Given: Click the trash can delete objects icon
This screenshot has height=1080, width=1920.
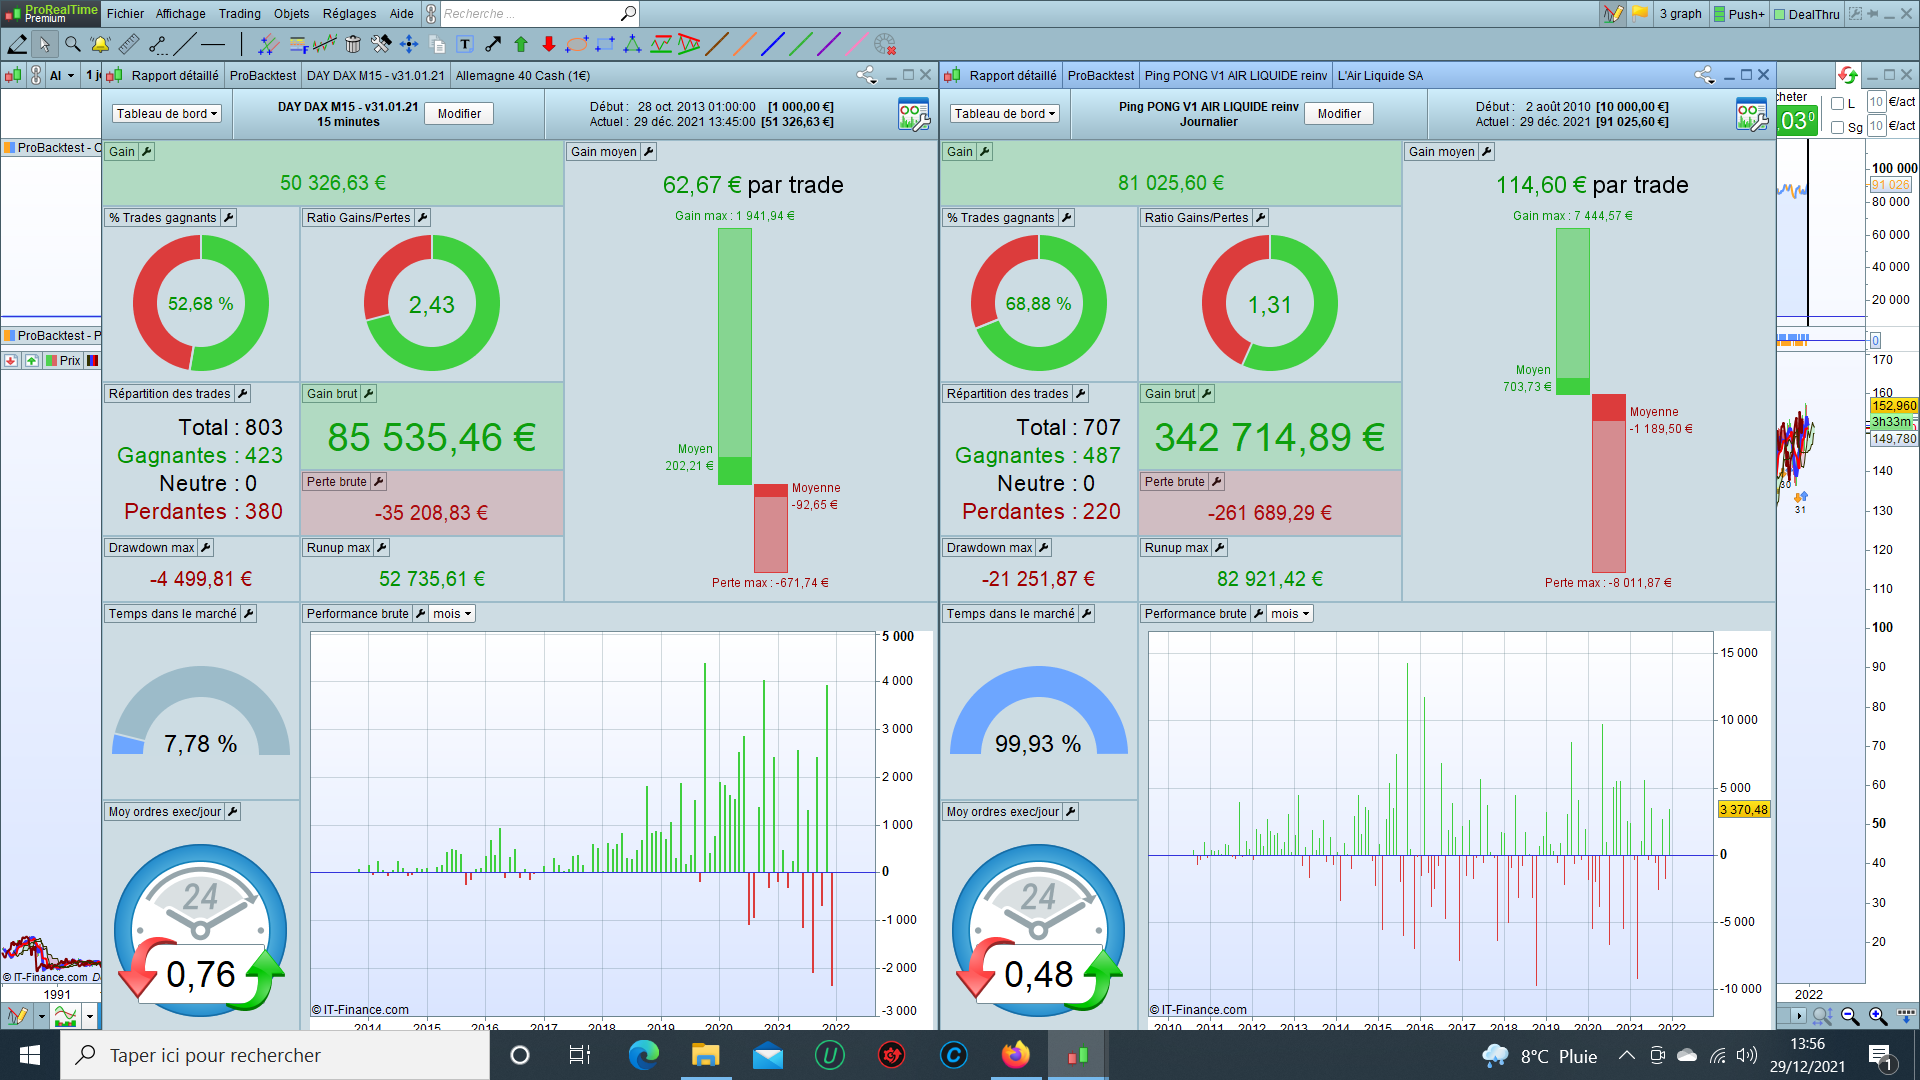Looking at the screenshot, I should [x=353, y=44].
